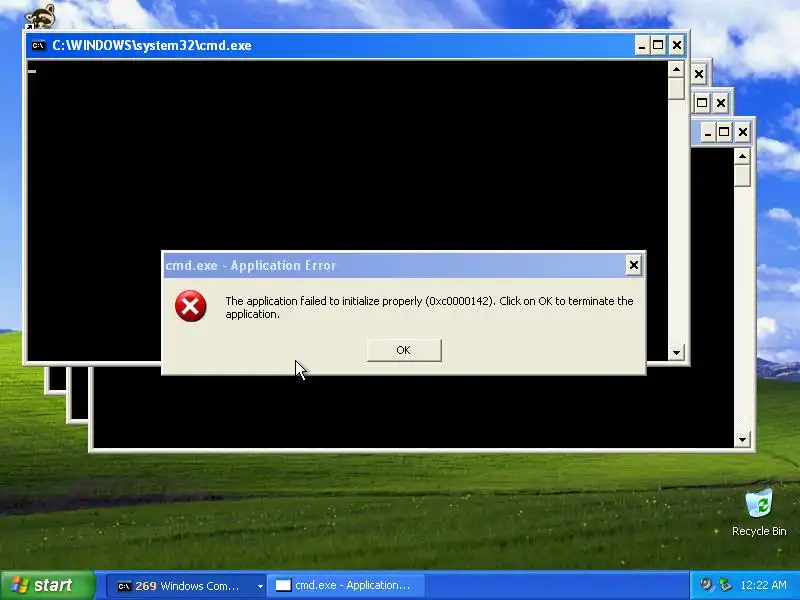This screenshot has height=600, width=800.
Task: Click the rearmost cmd window scroll up arrow
Action: tap(742, 156)
